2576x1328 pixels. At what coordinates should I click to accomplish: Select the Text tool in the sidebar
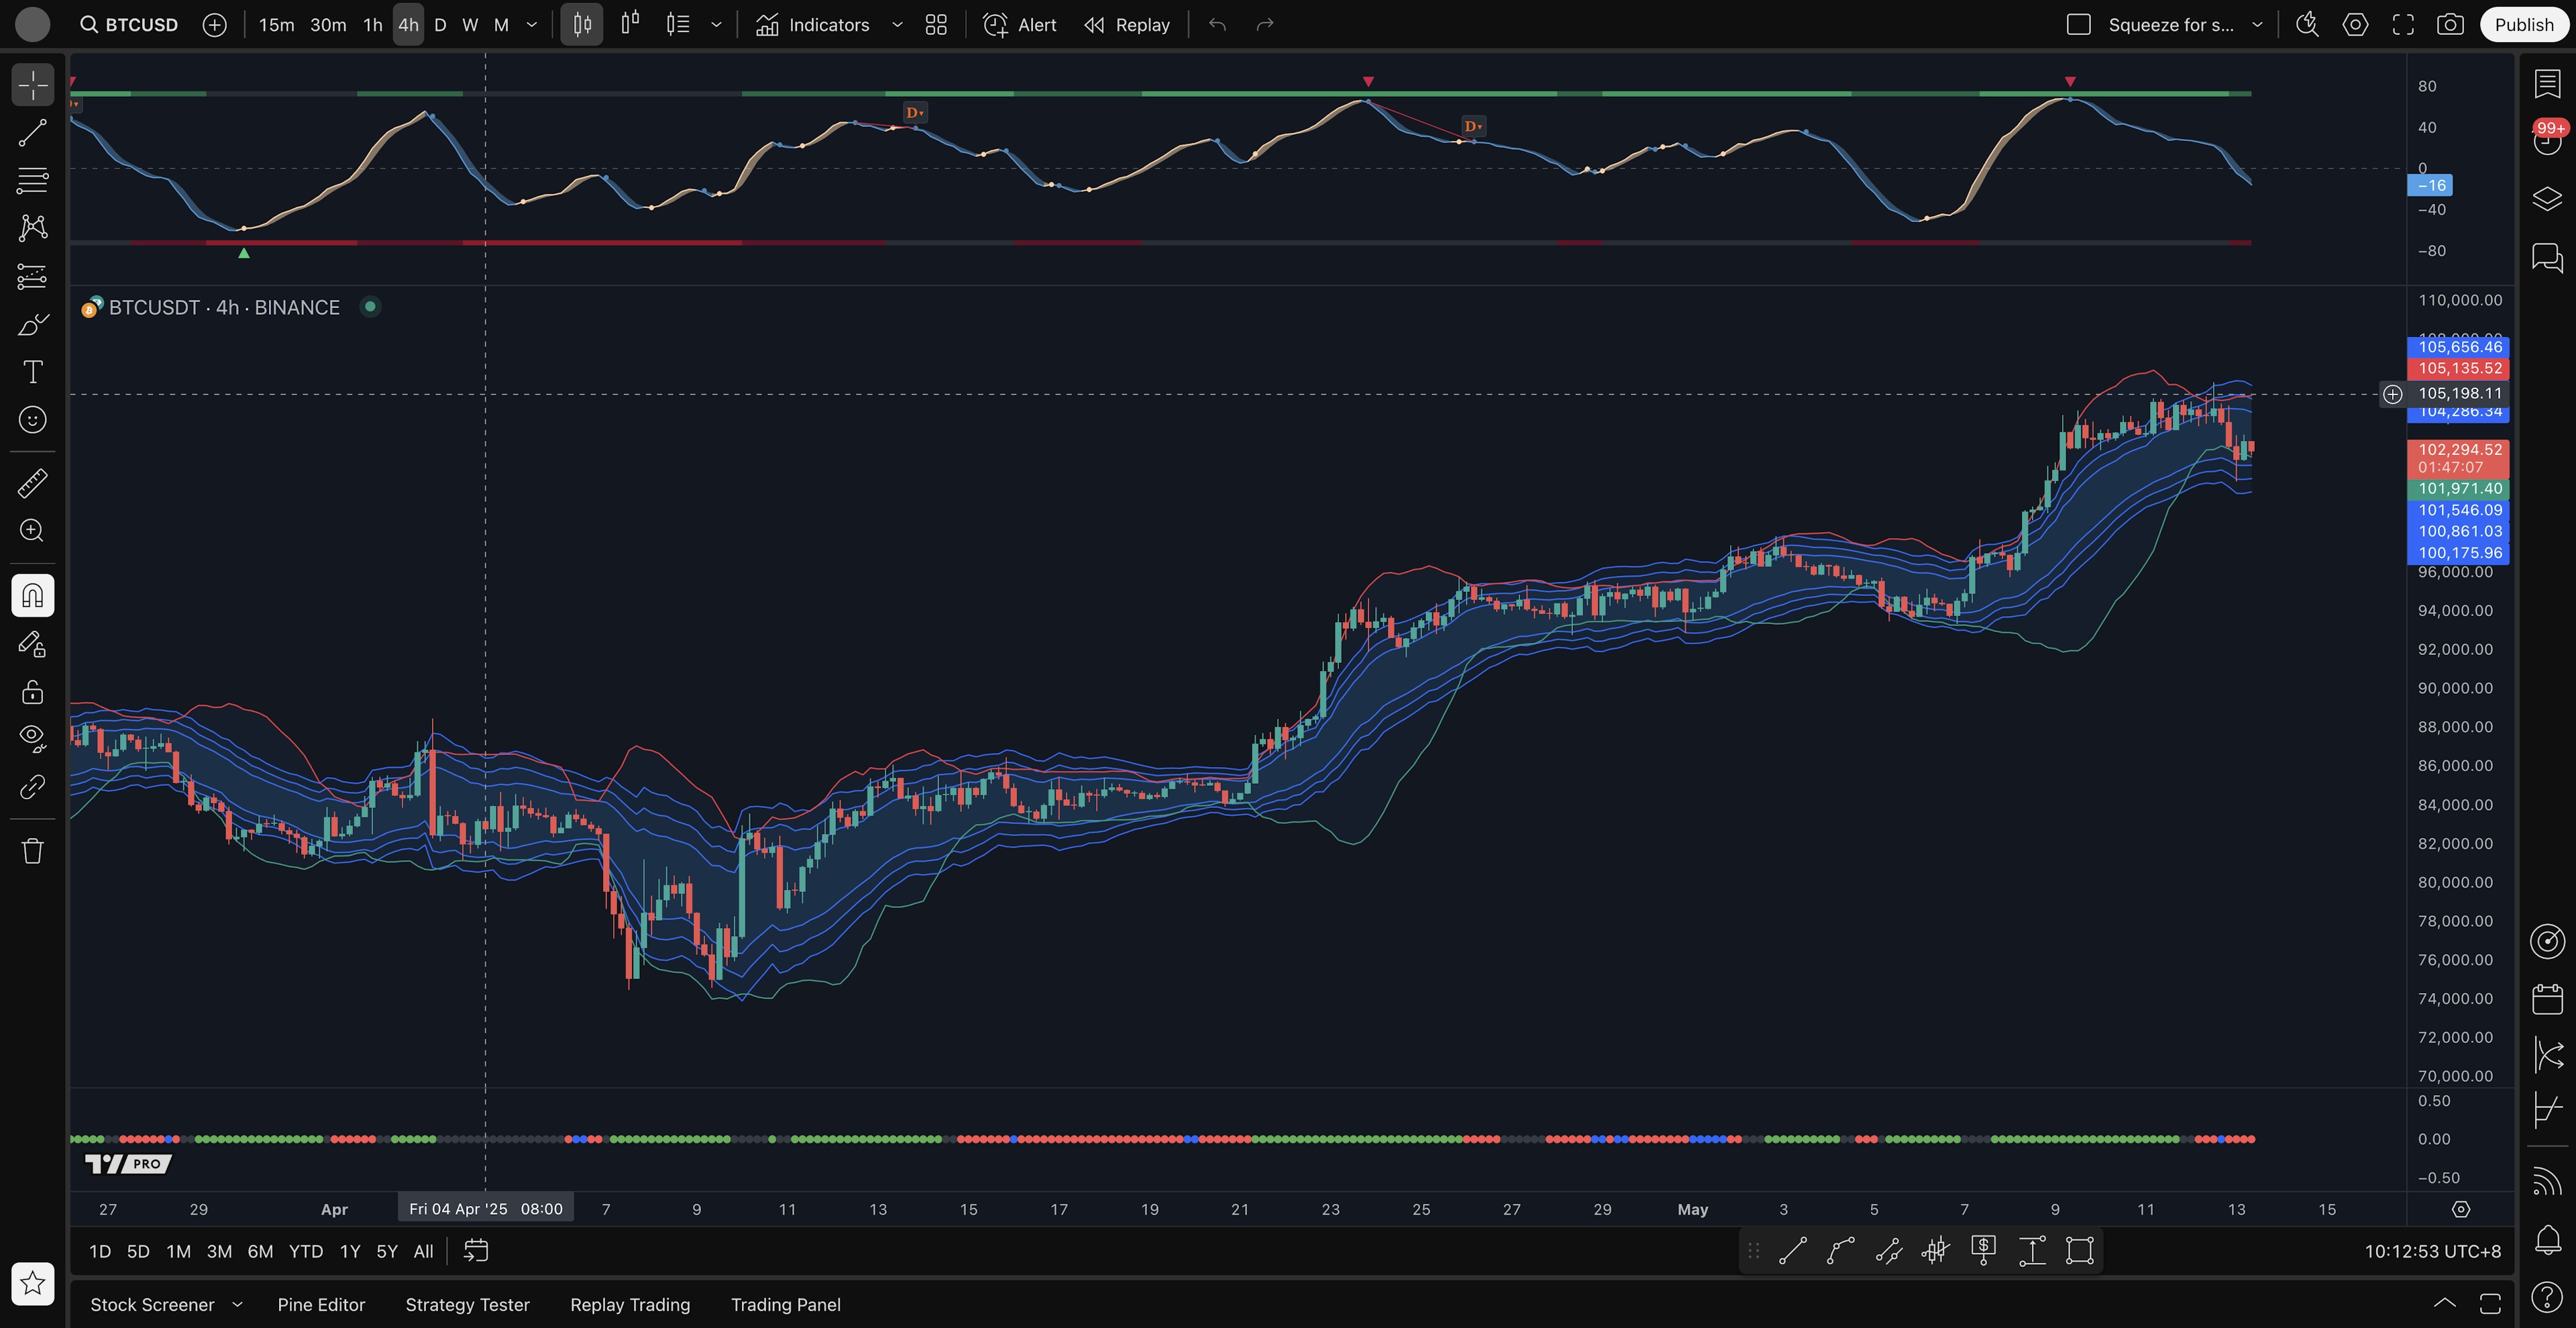coord(32,372)
